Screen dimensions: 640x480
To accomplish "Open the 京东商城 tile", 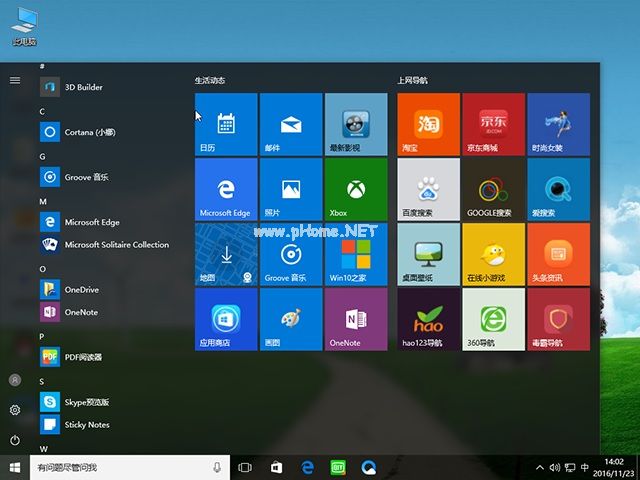I will coord(492,124).
